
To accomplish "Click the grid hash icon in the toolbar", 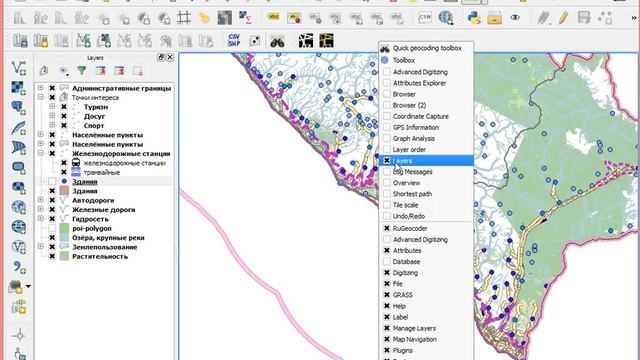I will tap(184, 18).
